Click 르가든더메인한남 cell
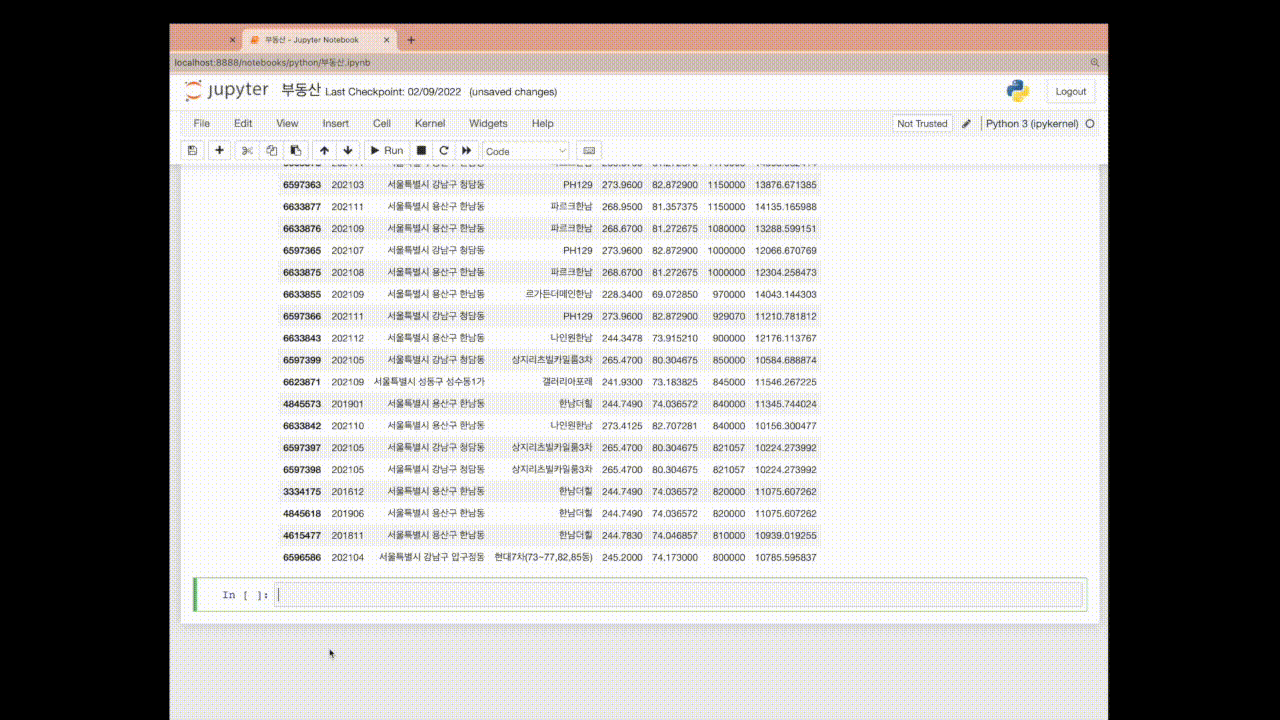Screen dimensions: 1280x720 pos(559,295)
